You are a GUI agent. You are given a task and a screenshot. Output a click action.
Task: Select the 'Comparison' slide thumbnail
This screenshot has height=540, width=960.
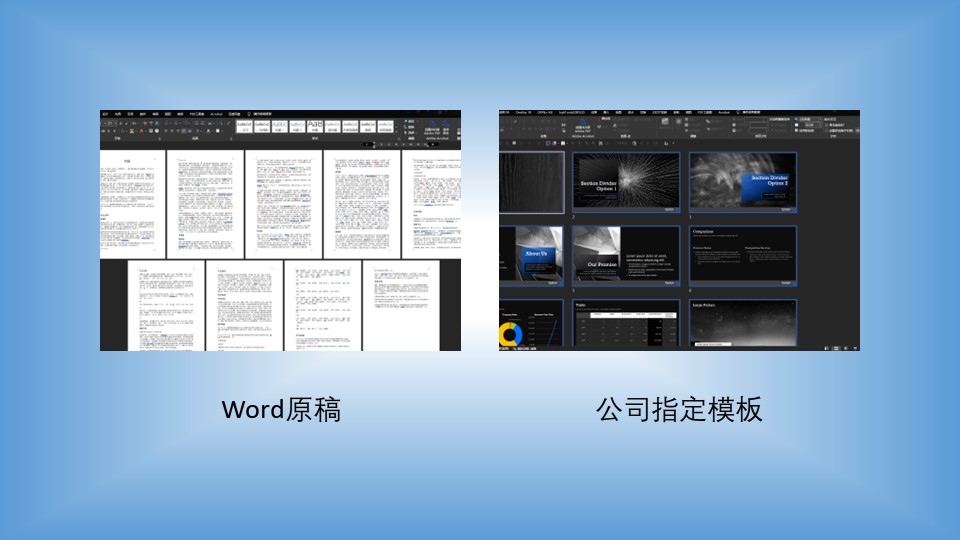pyautogui.click(x=743, y=255)
